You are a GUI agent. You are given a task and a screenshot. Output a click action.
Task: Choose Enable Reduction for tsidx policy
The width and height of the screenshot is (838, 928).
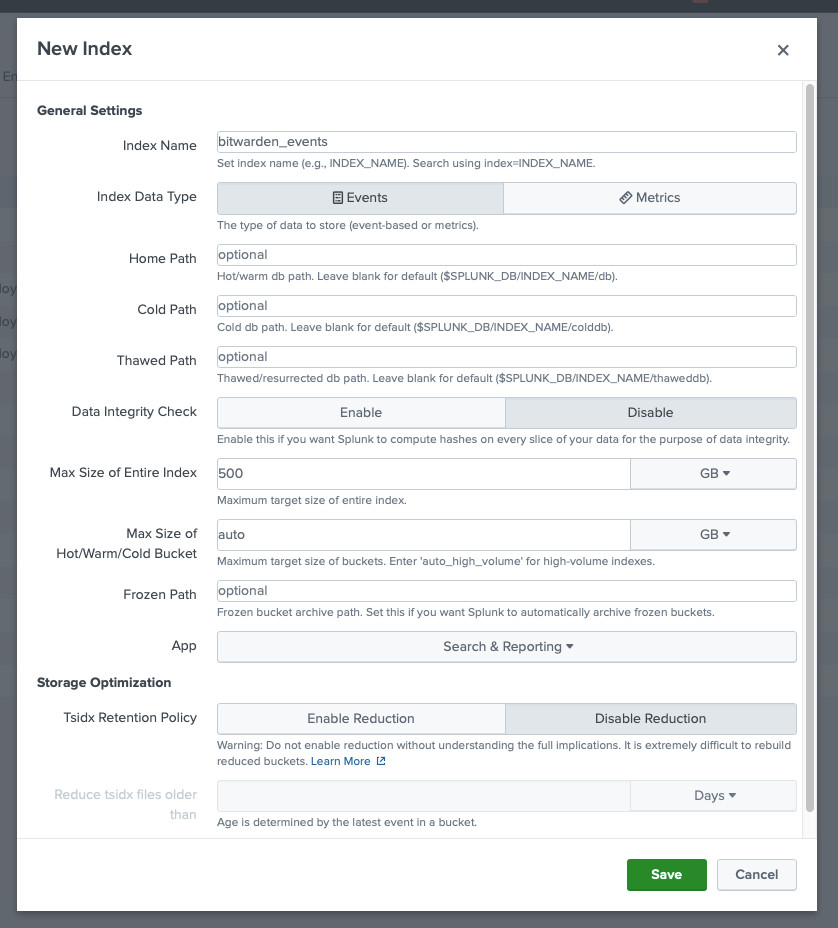tap(361, 719)
